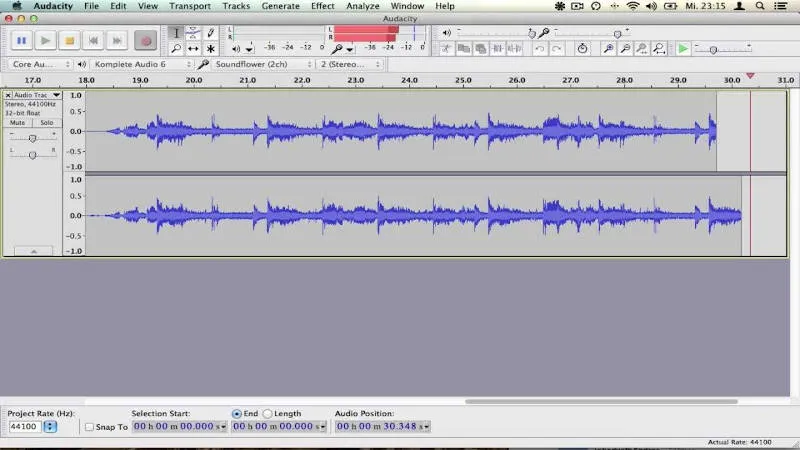Open the Sync-Lock clock tool

(x=582, y=48)
